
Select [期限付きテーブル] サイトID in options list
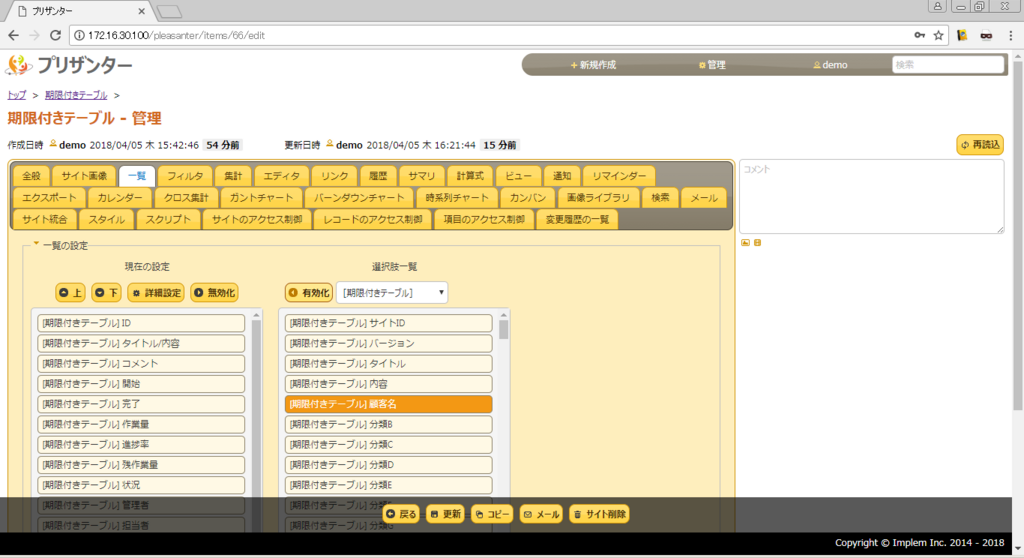[389, 323]
